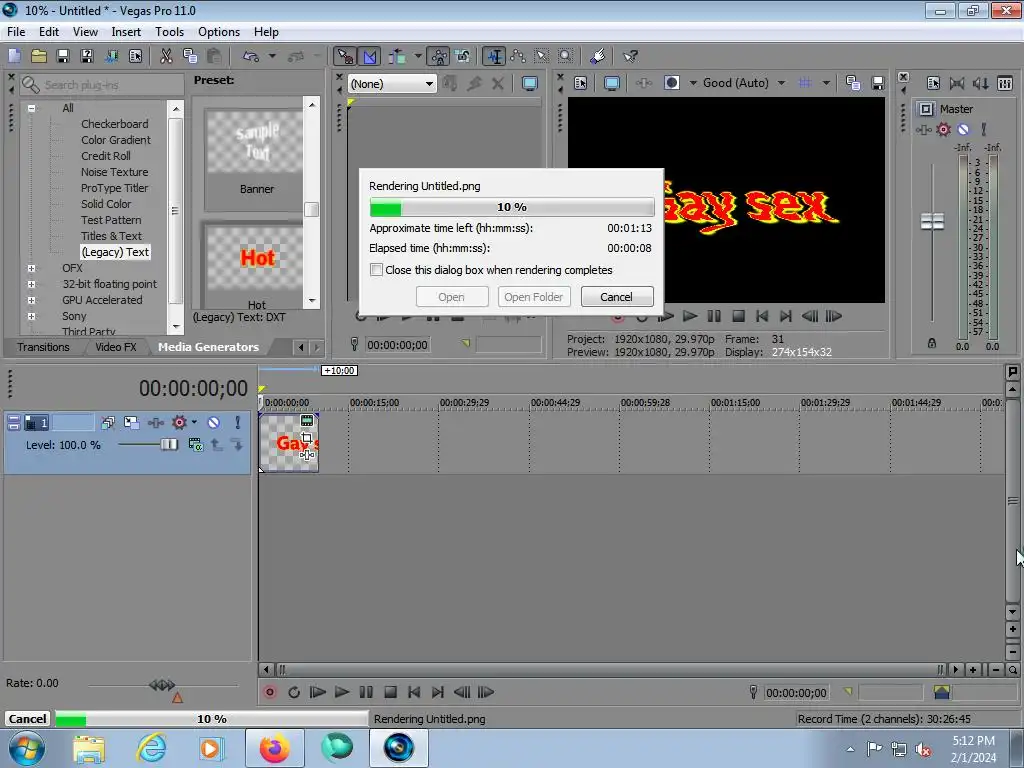1024x768 pixels.
Task: Click the New project icon
Action: [14, 56]
